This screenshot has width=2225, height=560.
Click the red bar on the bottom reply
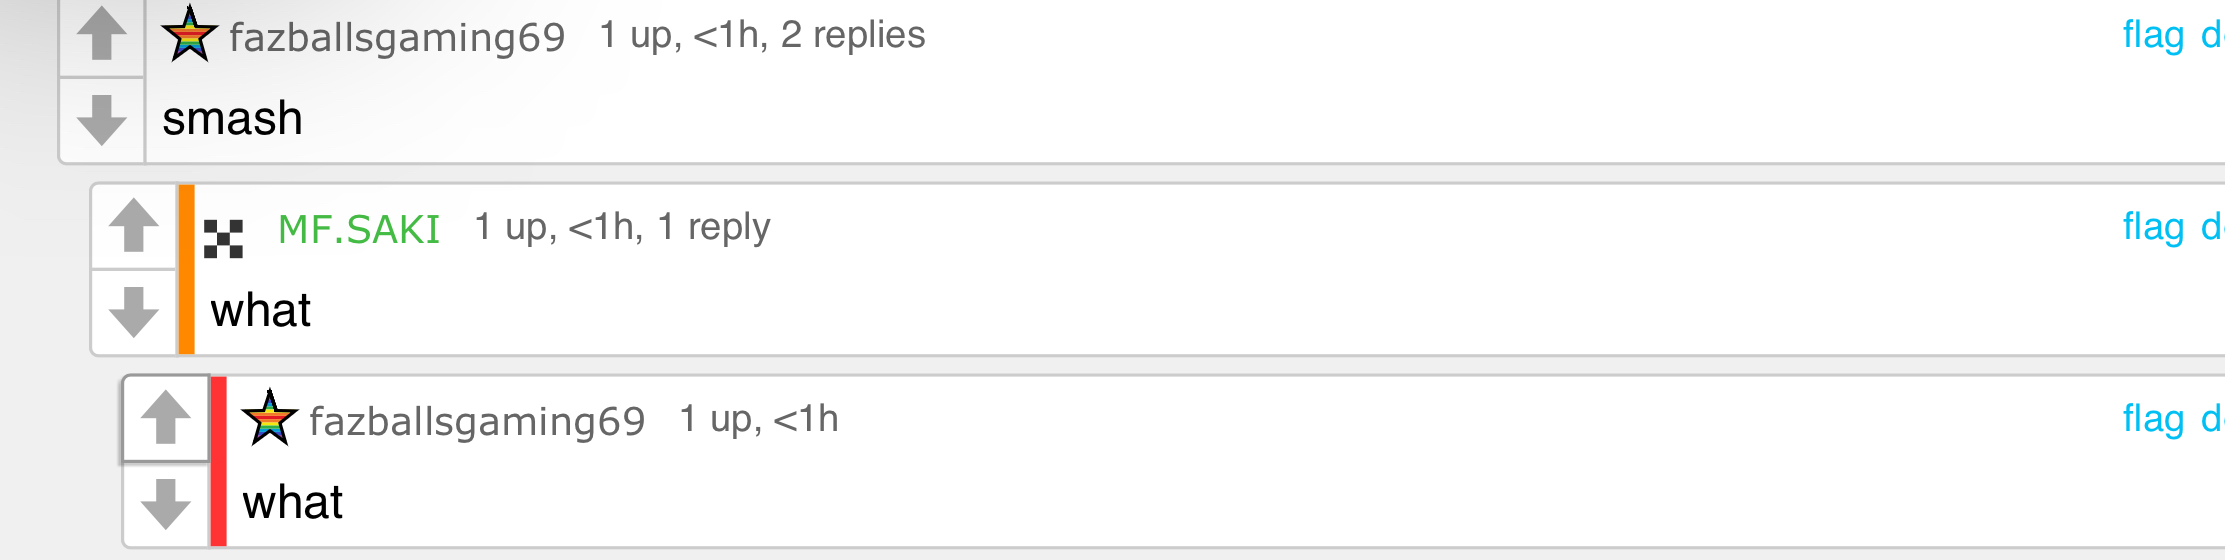coord(218,461)
